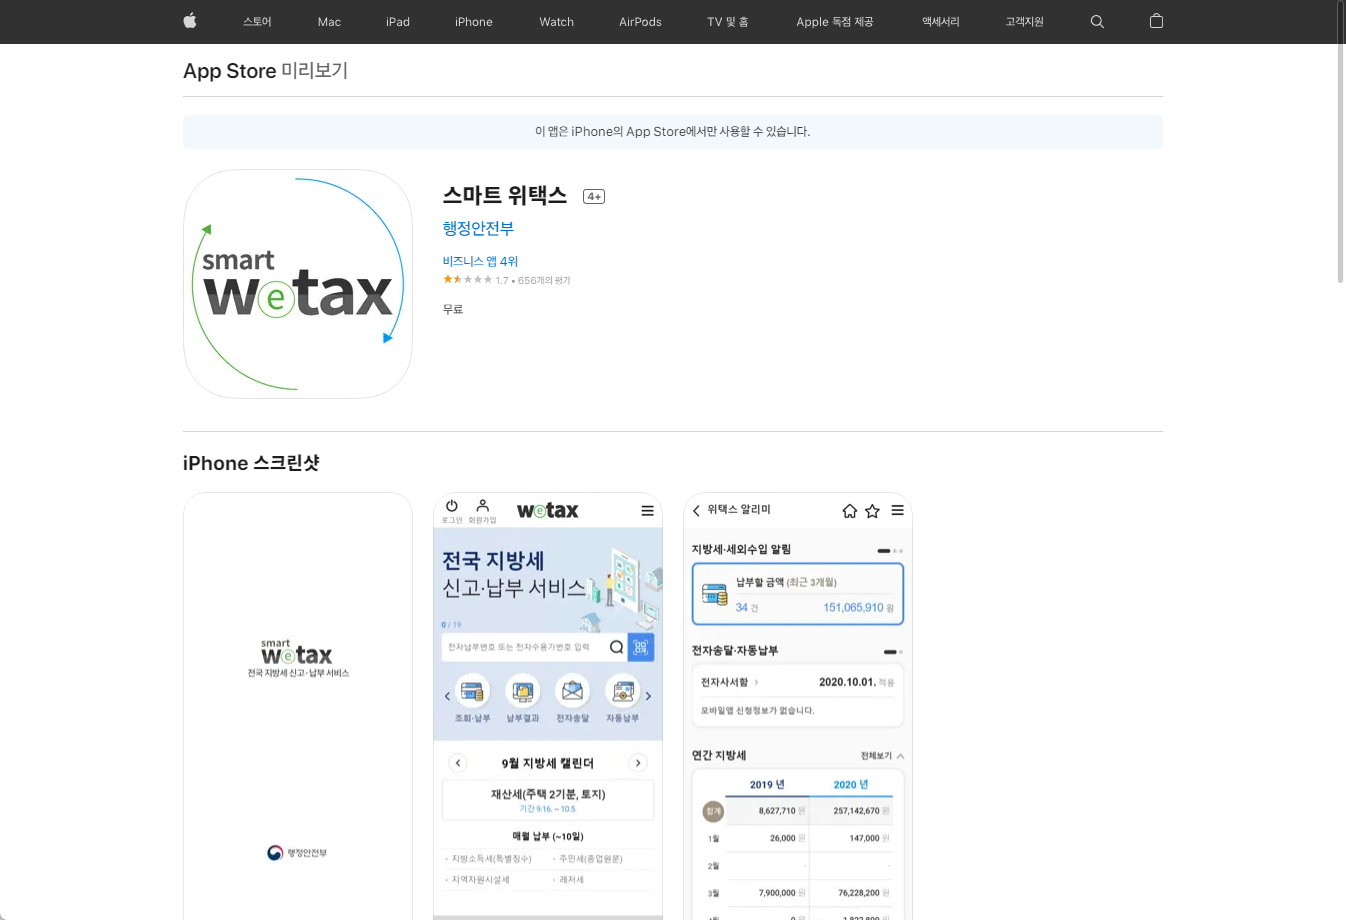1346x920 pixels.
Task: Click the search magnifier in 전자납부번호 field
Action: point(616,647)
